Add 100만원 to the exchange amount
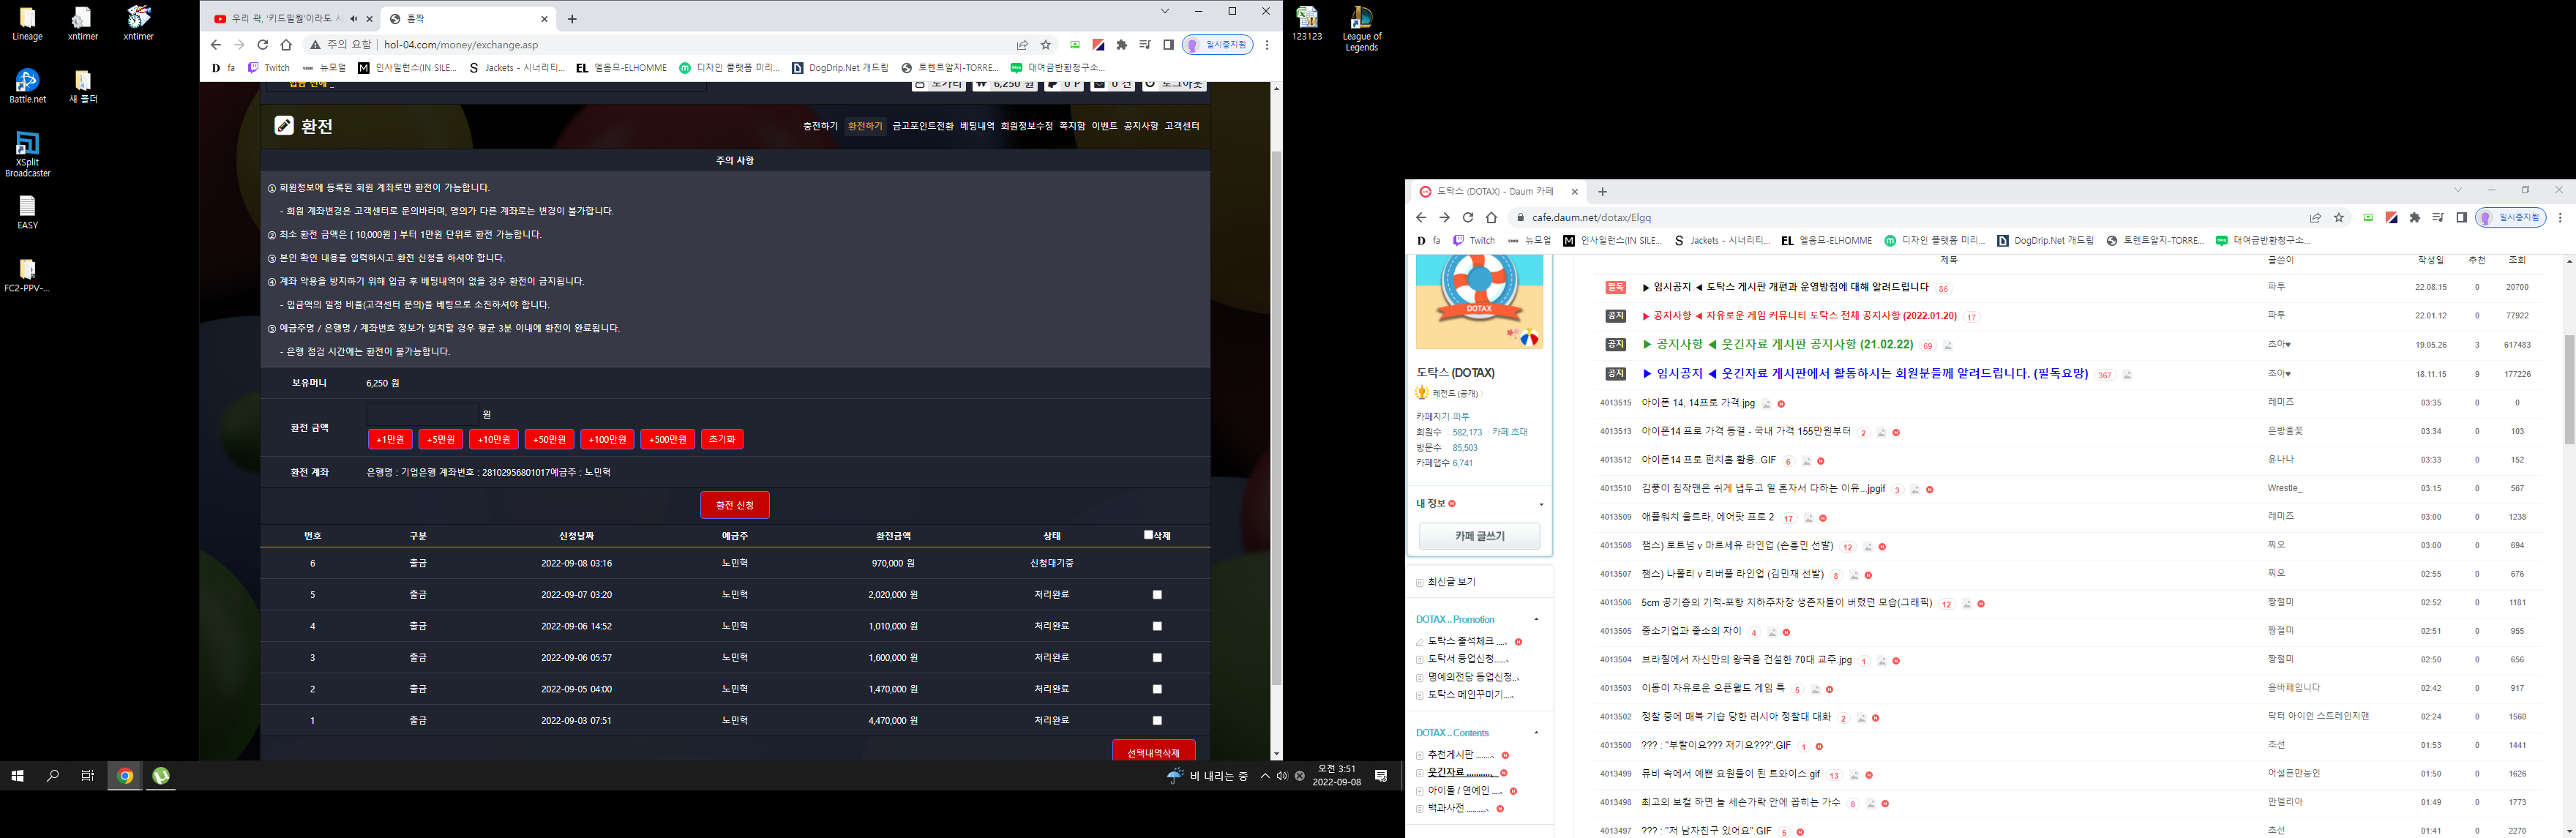The image size is (2576, 838). (x=607, y=439)
